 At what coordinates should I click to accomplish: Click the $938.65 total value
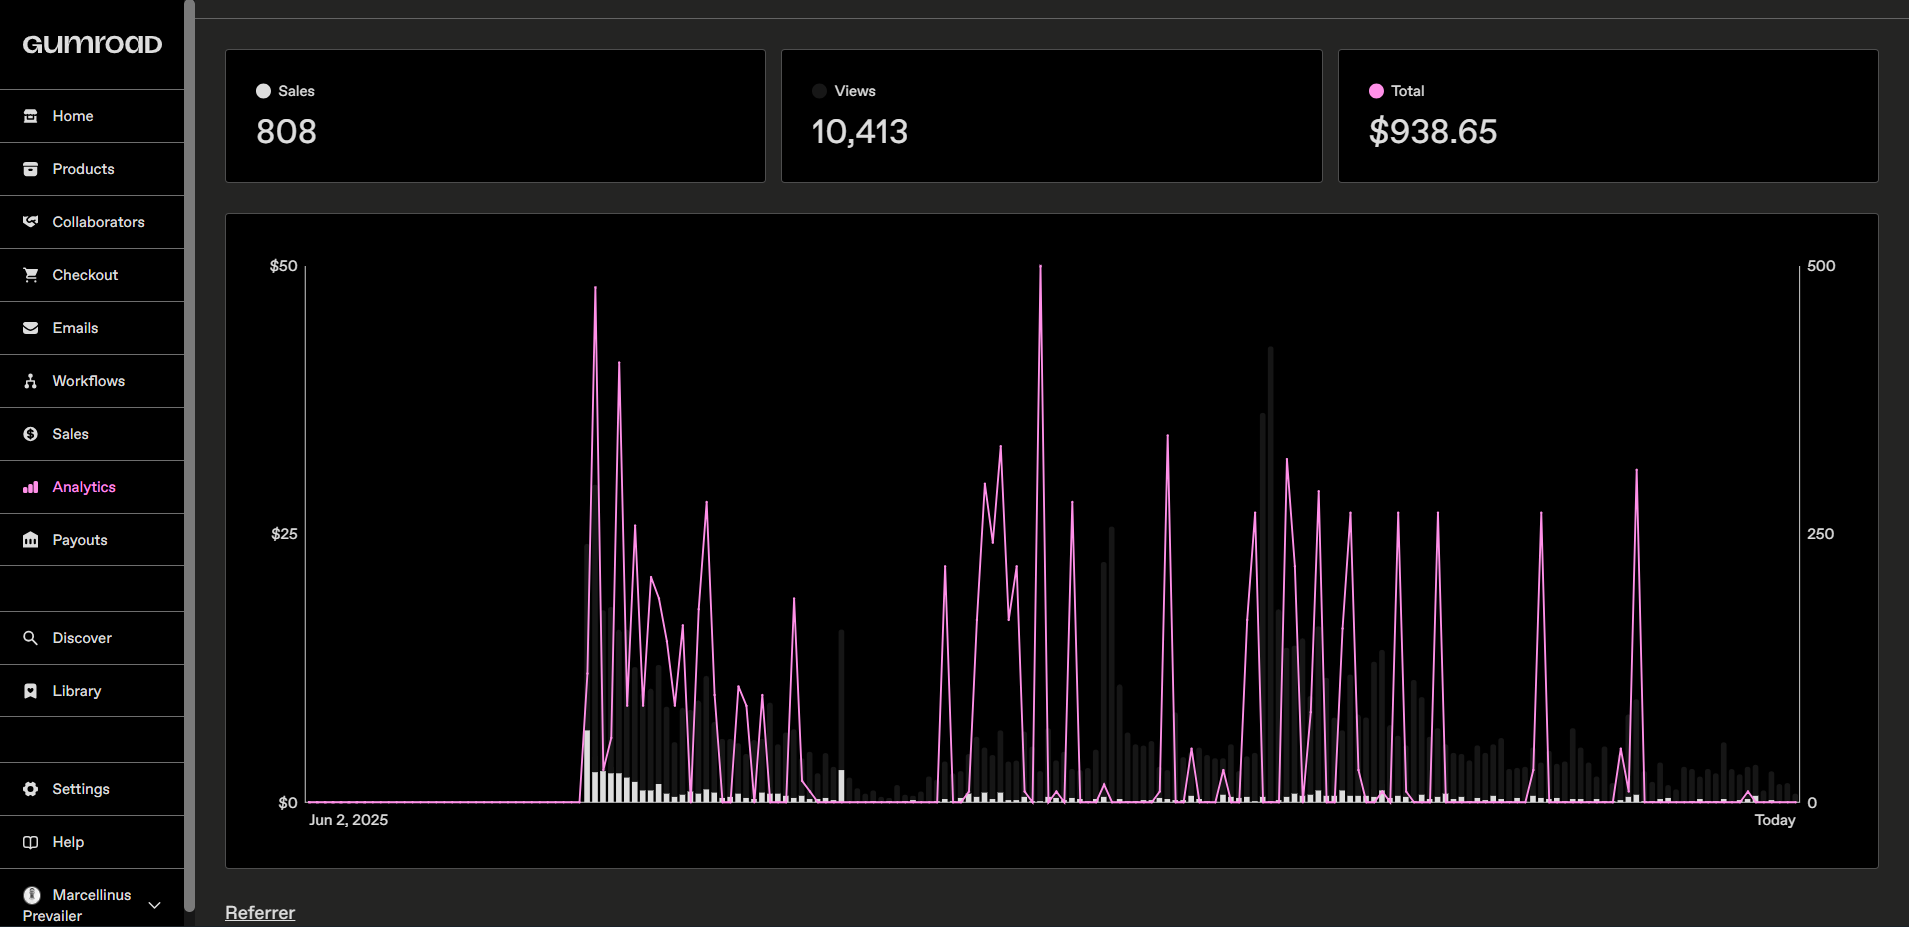coord(1433,132)
